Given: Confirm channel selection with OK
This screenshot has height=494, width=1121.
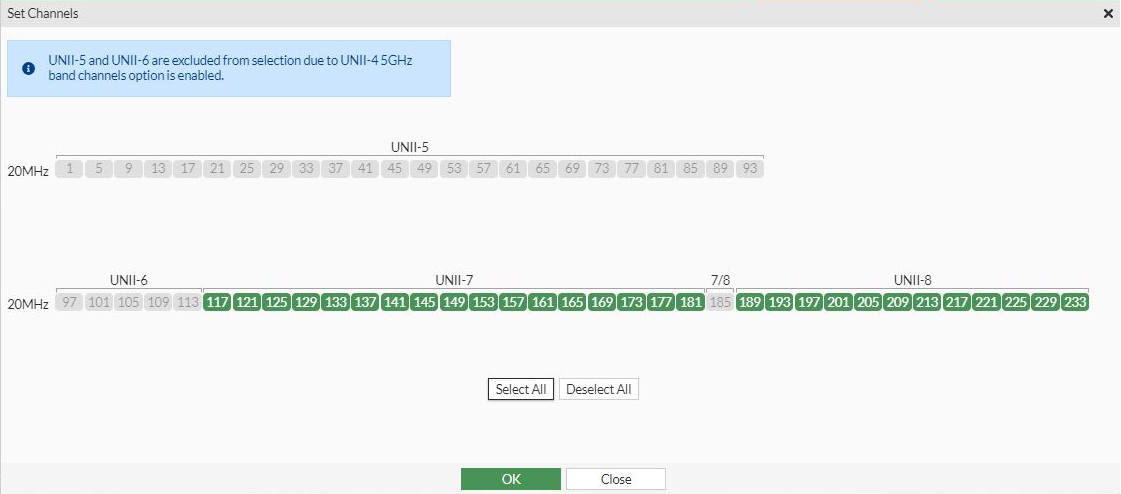Looking at the screenshot, I should coord(511,479).
